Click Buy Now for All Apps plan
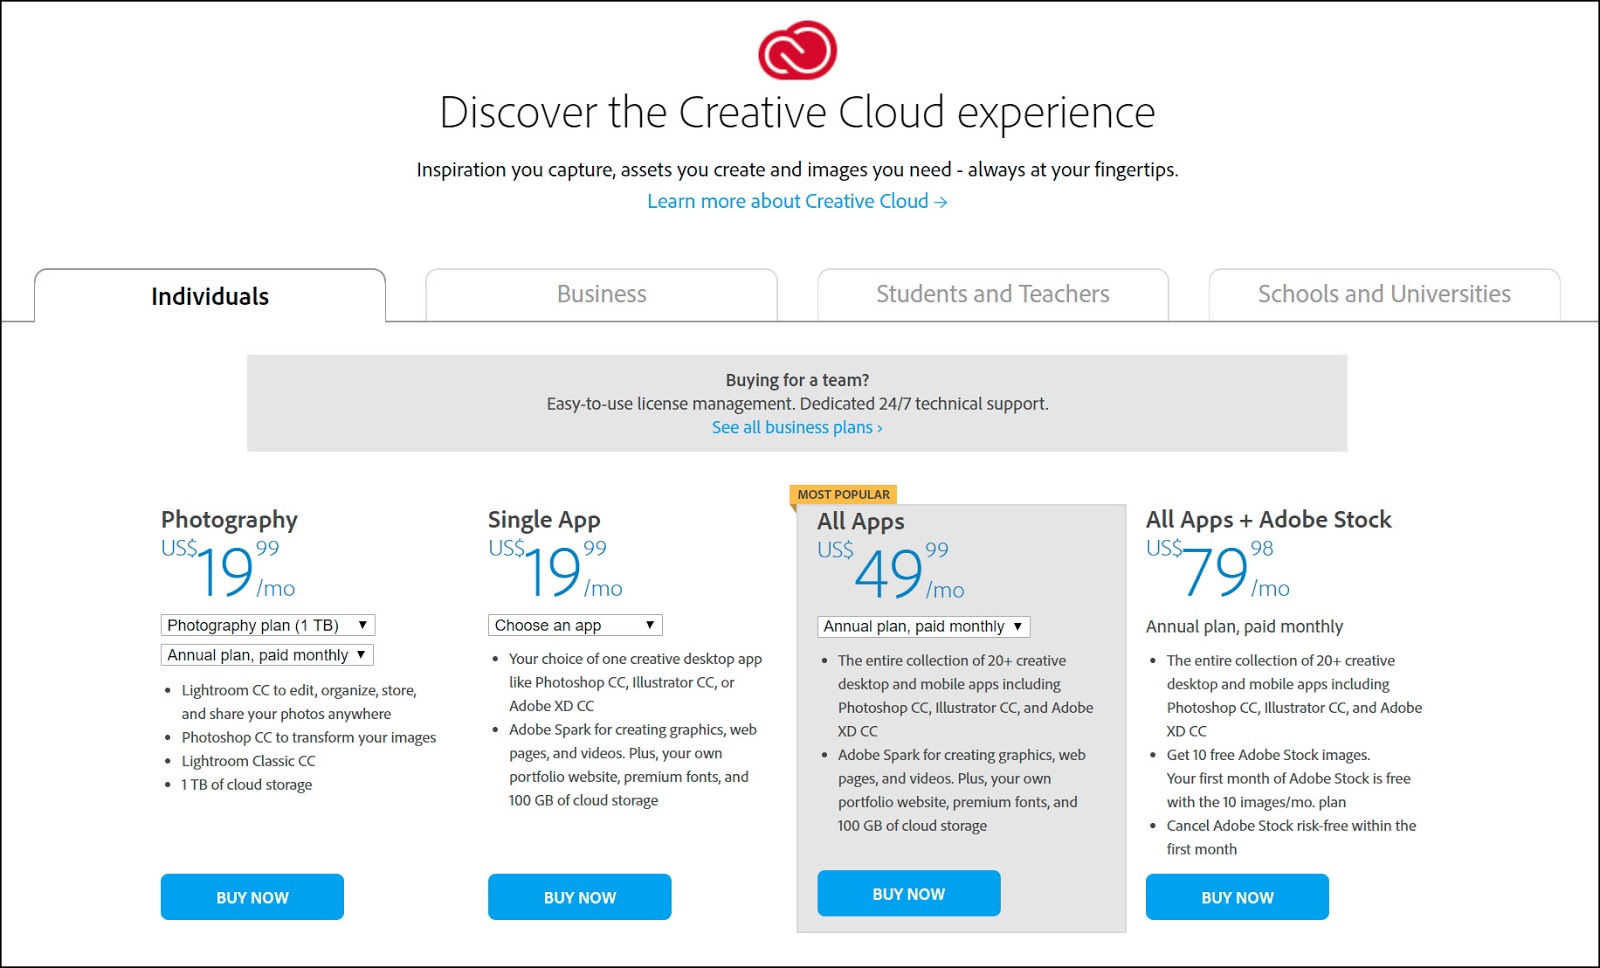Viewport: 1600px width, 968px height. [908, 893]
